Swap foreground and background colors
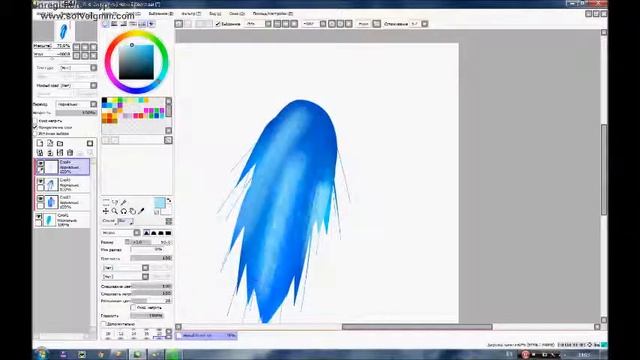640x360 pixels. [169, 201]
